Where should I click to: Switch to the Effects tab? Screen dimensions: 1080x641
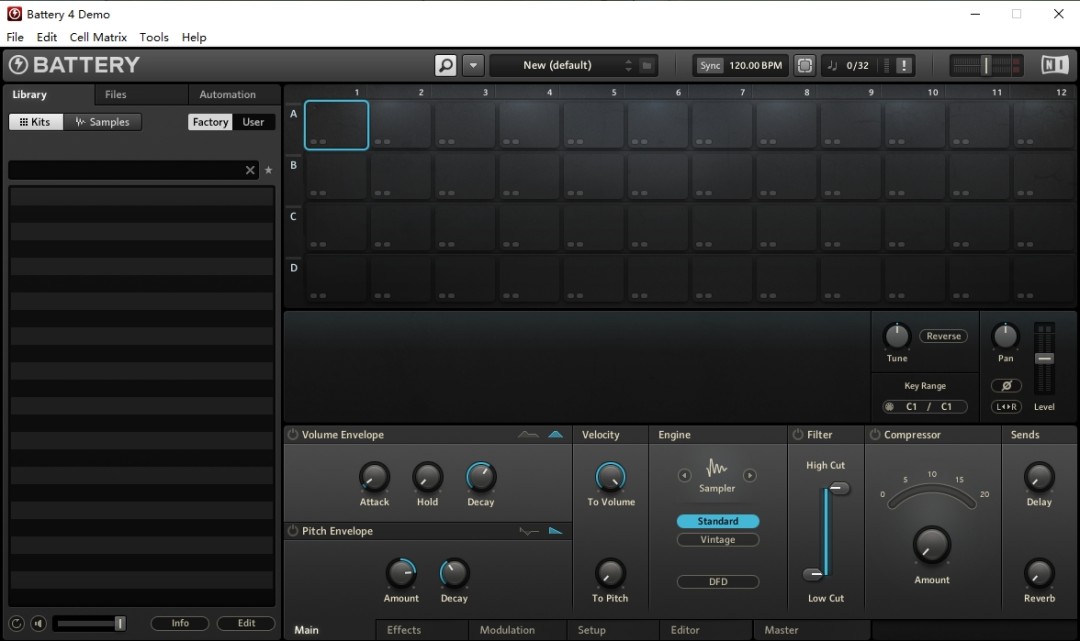[404, 630]
